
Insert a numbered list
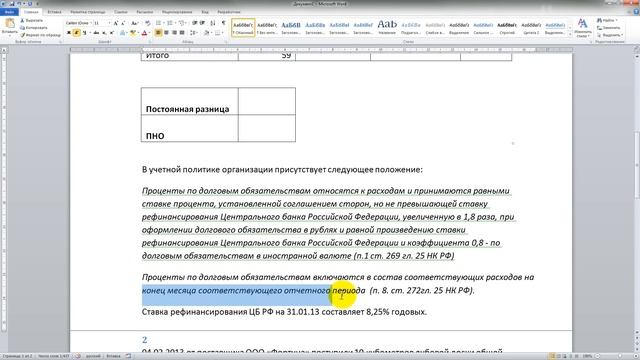click(171, 23)
